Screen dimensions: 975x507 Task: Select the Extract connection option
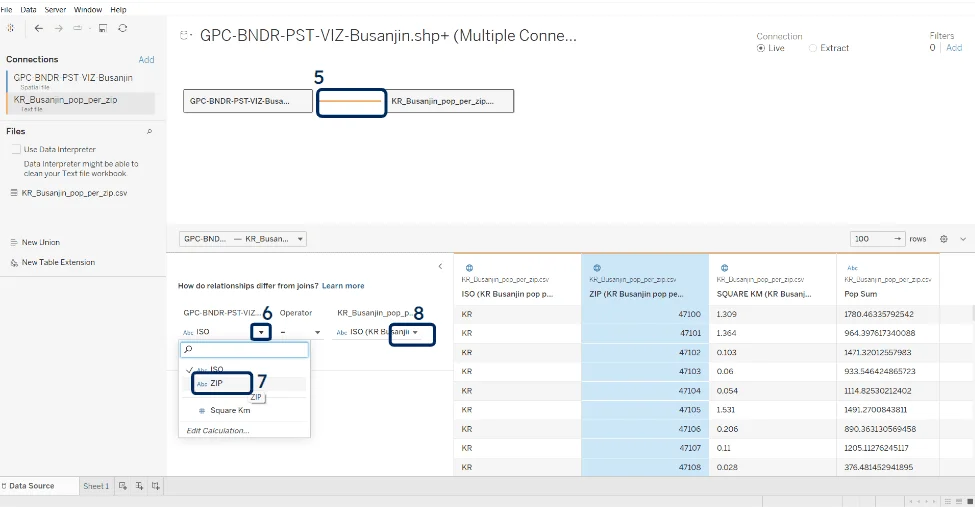click(x=812, y=48)
